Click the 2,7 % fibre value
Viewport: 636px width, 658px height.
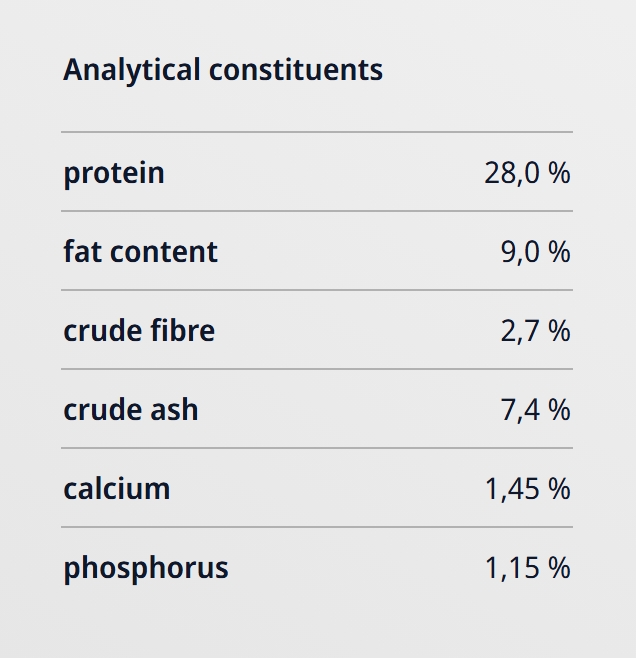point(535,331)
